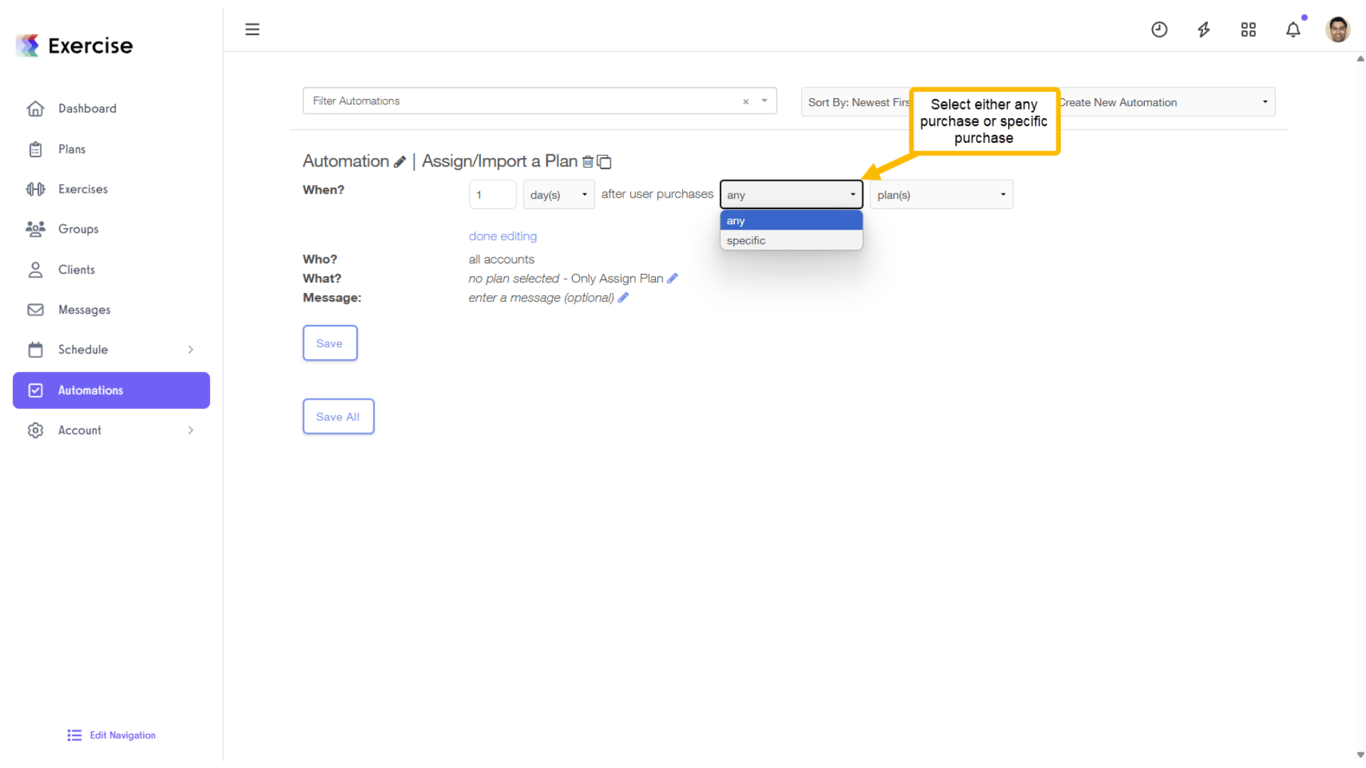The image size is (1366, 768).
Task: Select the any purchase option
Action: click(x=790, y=220)
